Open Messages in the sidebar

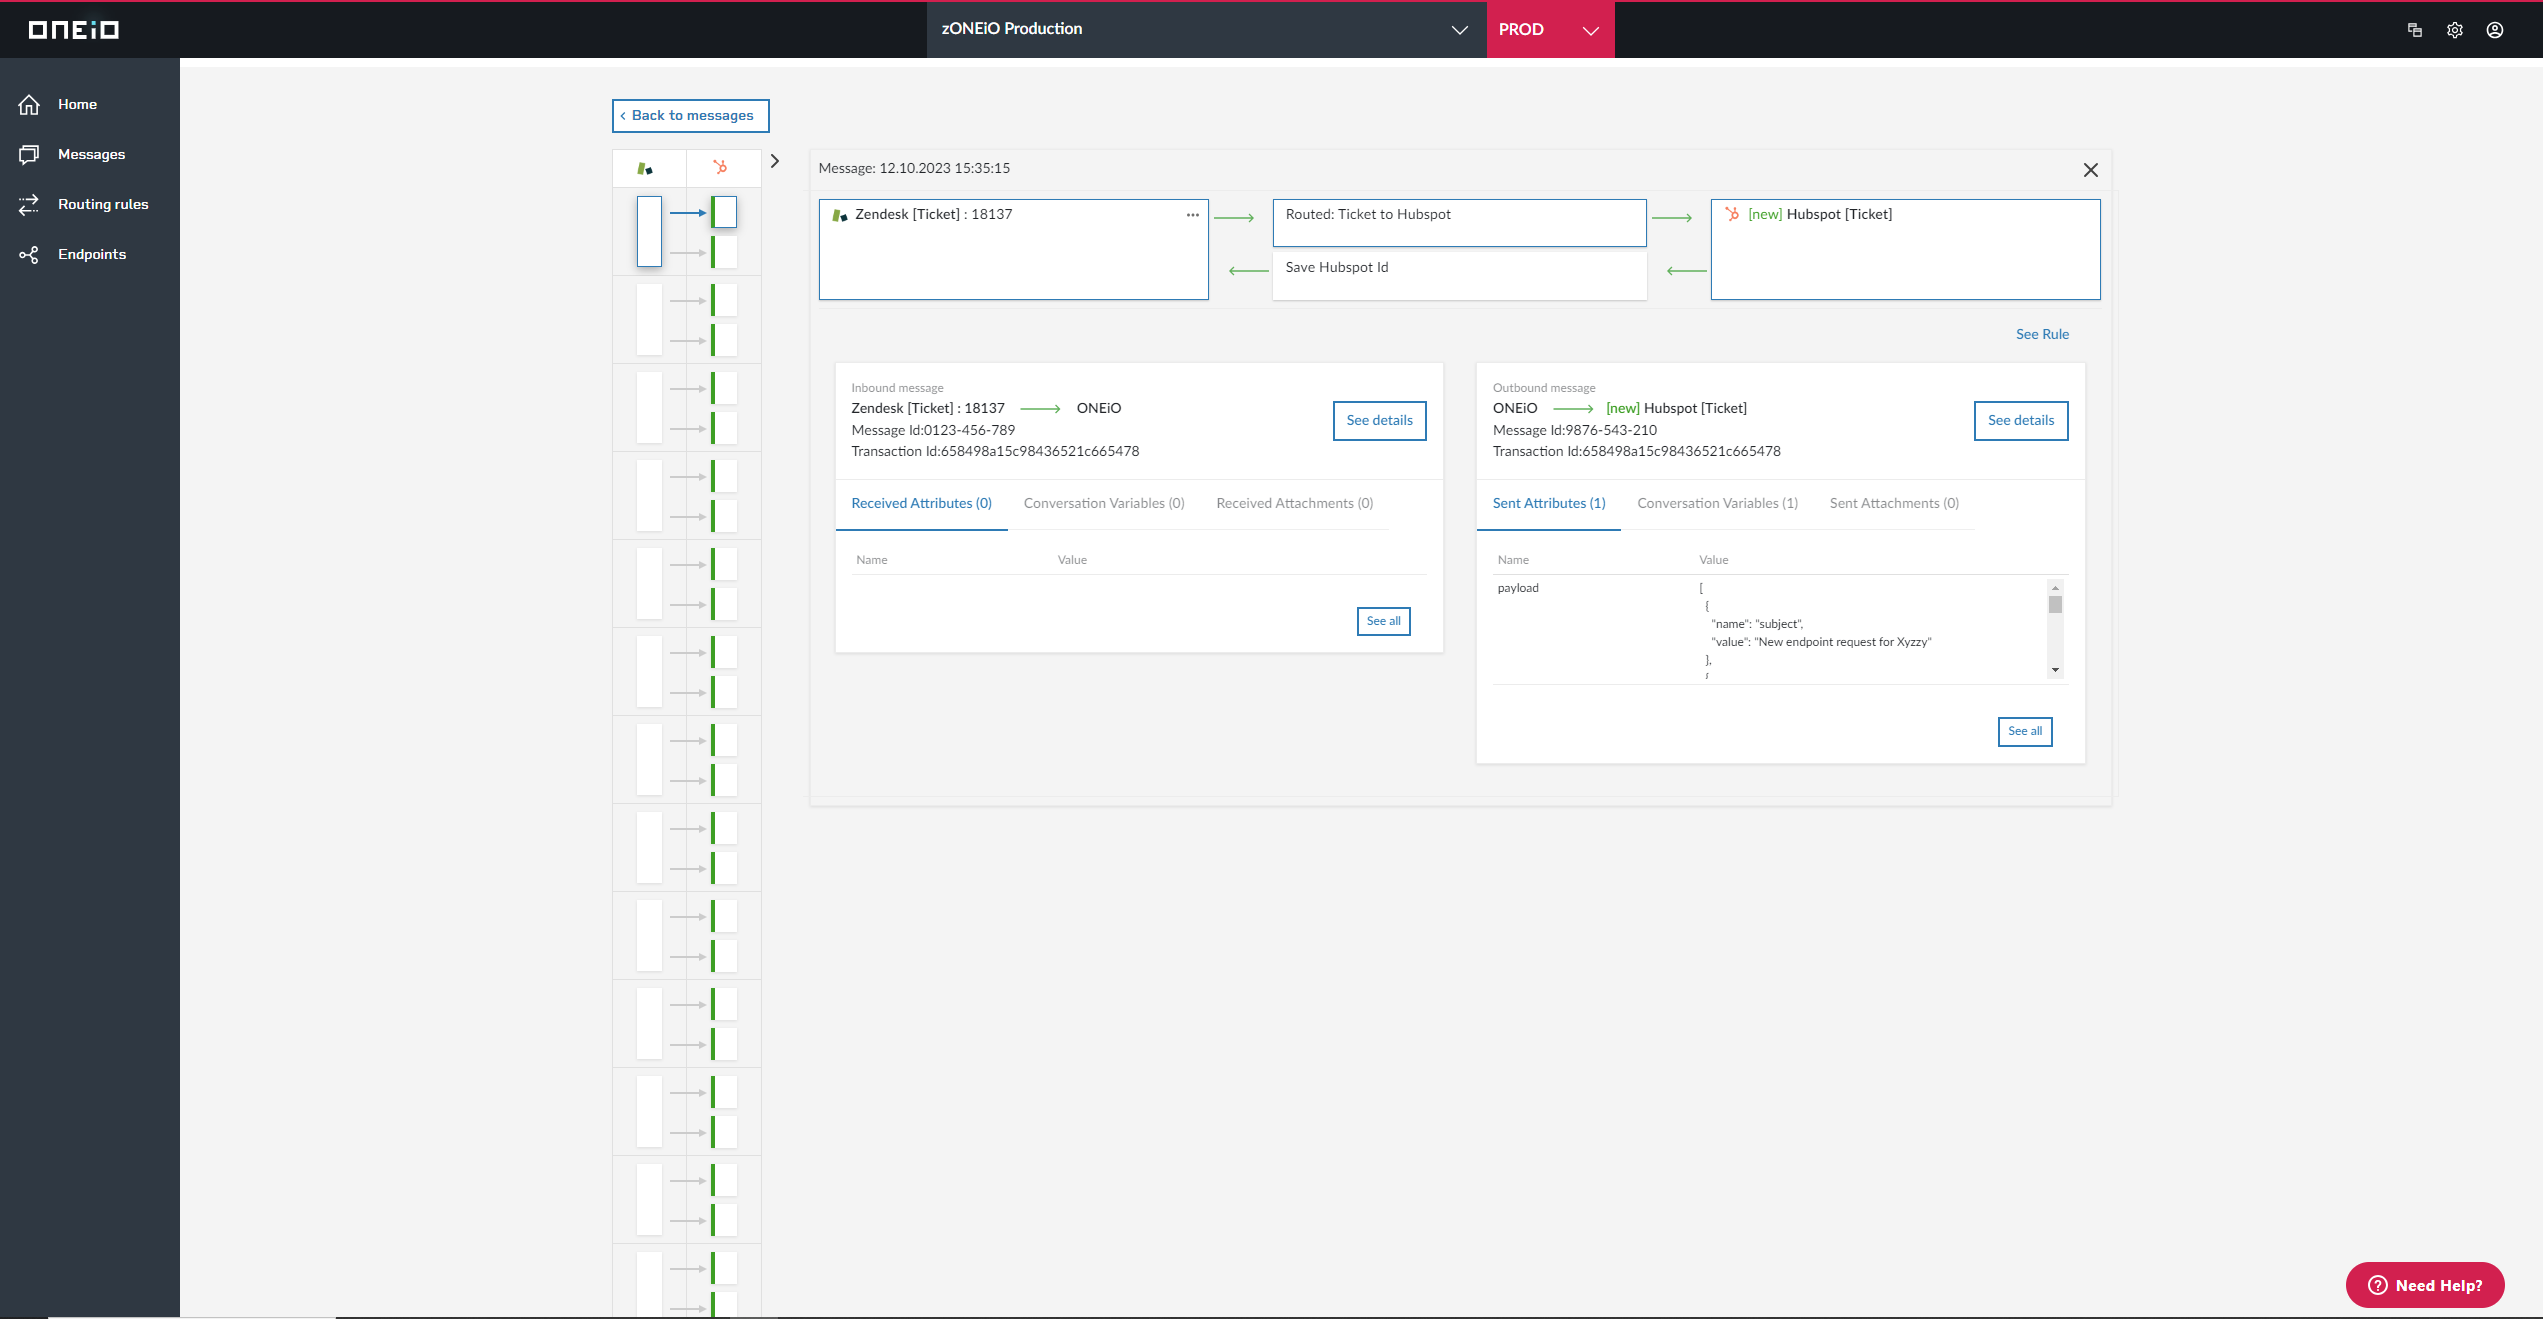[91, 154]
